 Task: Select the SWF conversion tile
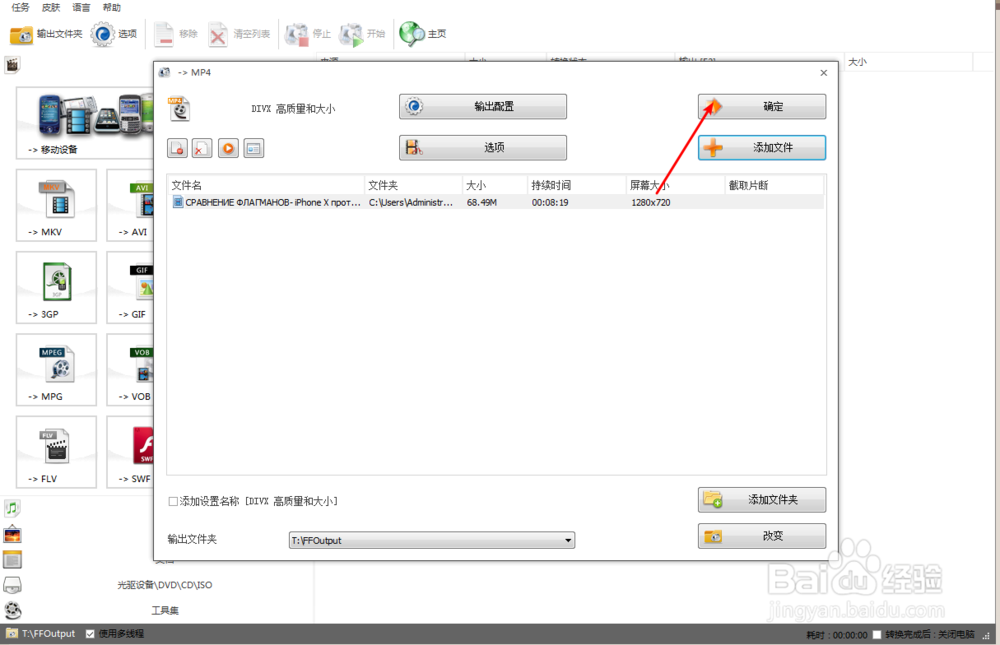130,452
